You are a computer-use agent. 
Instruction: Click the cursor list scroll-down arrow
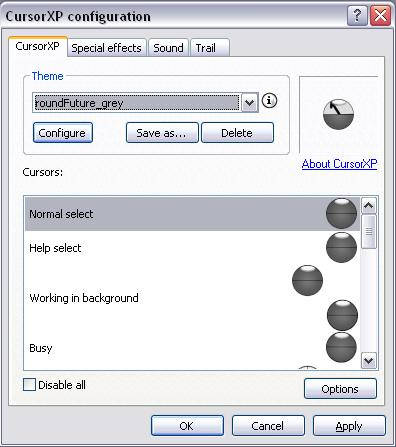(369, 360)
